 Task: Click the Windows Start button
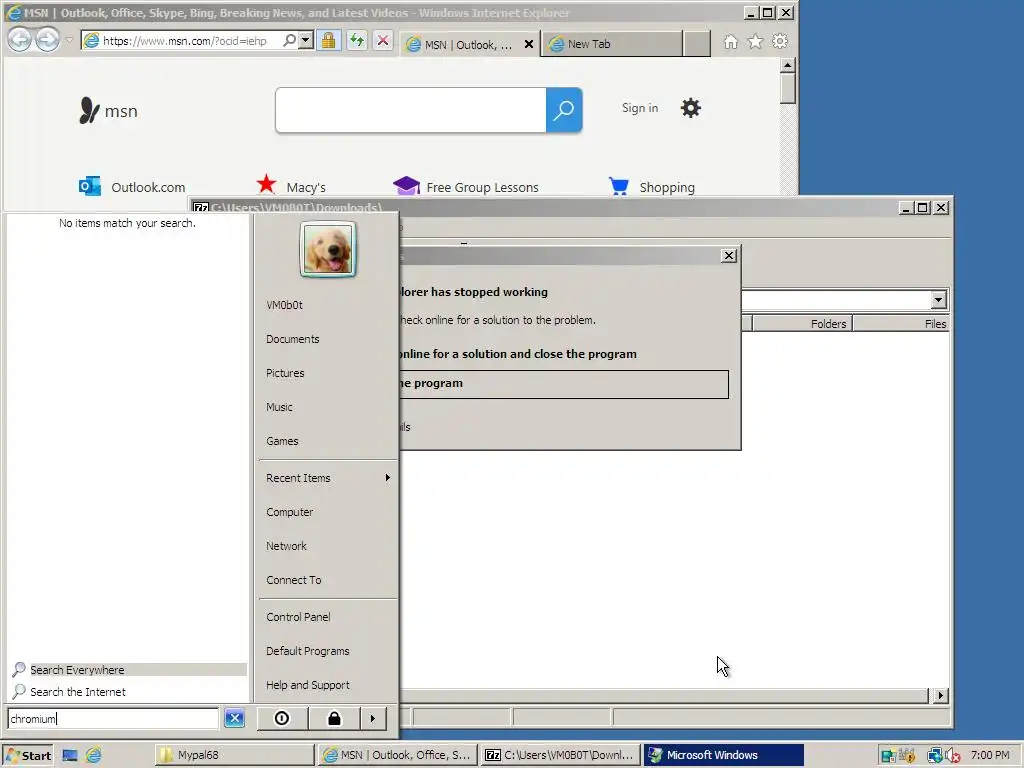27,755
